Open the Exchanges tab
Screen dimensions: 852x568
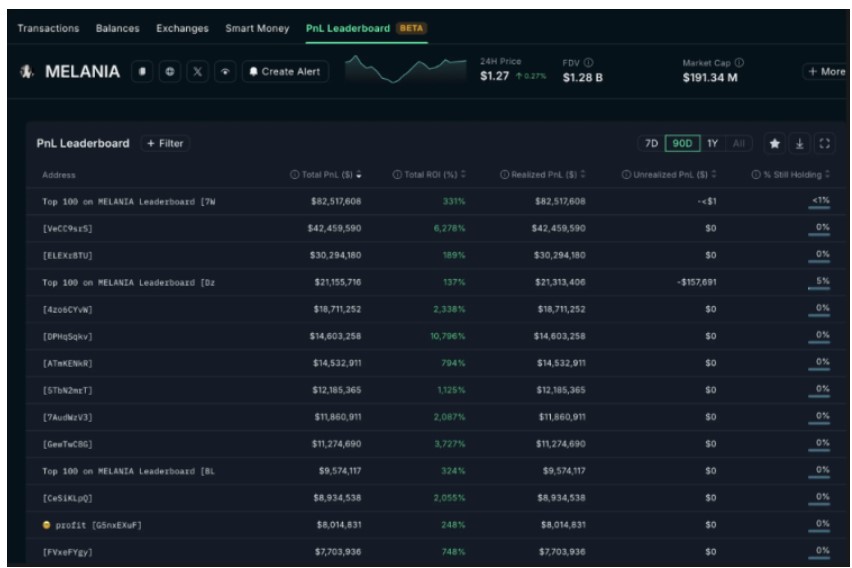pos(182,28)
